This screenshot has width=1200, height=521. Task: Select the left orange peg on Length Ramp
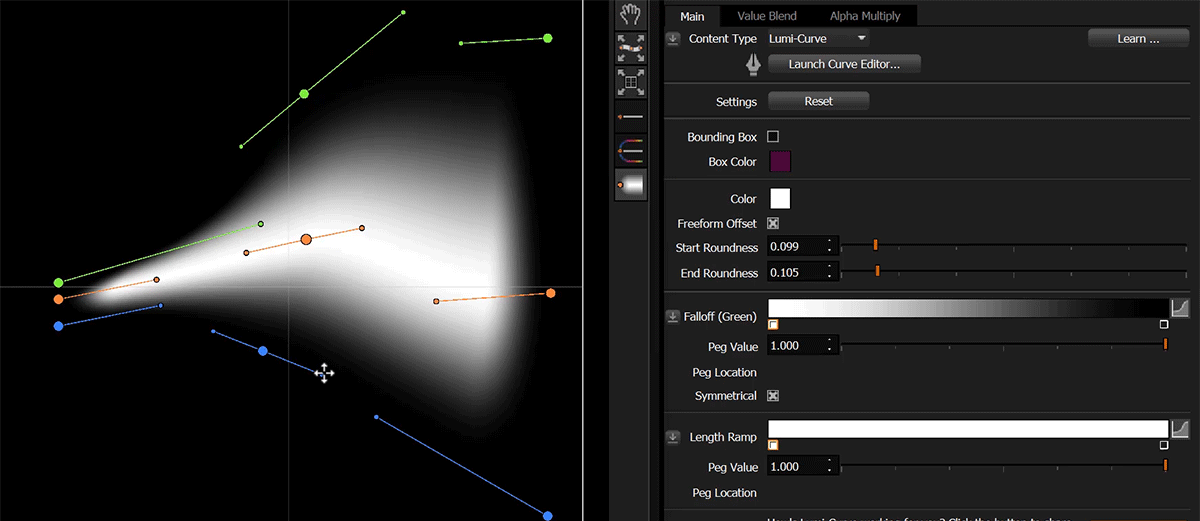773,445
